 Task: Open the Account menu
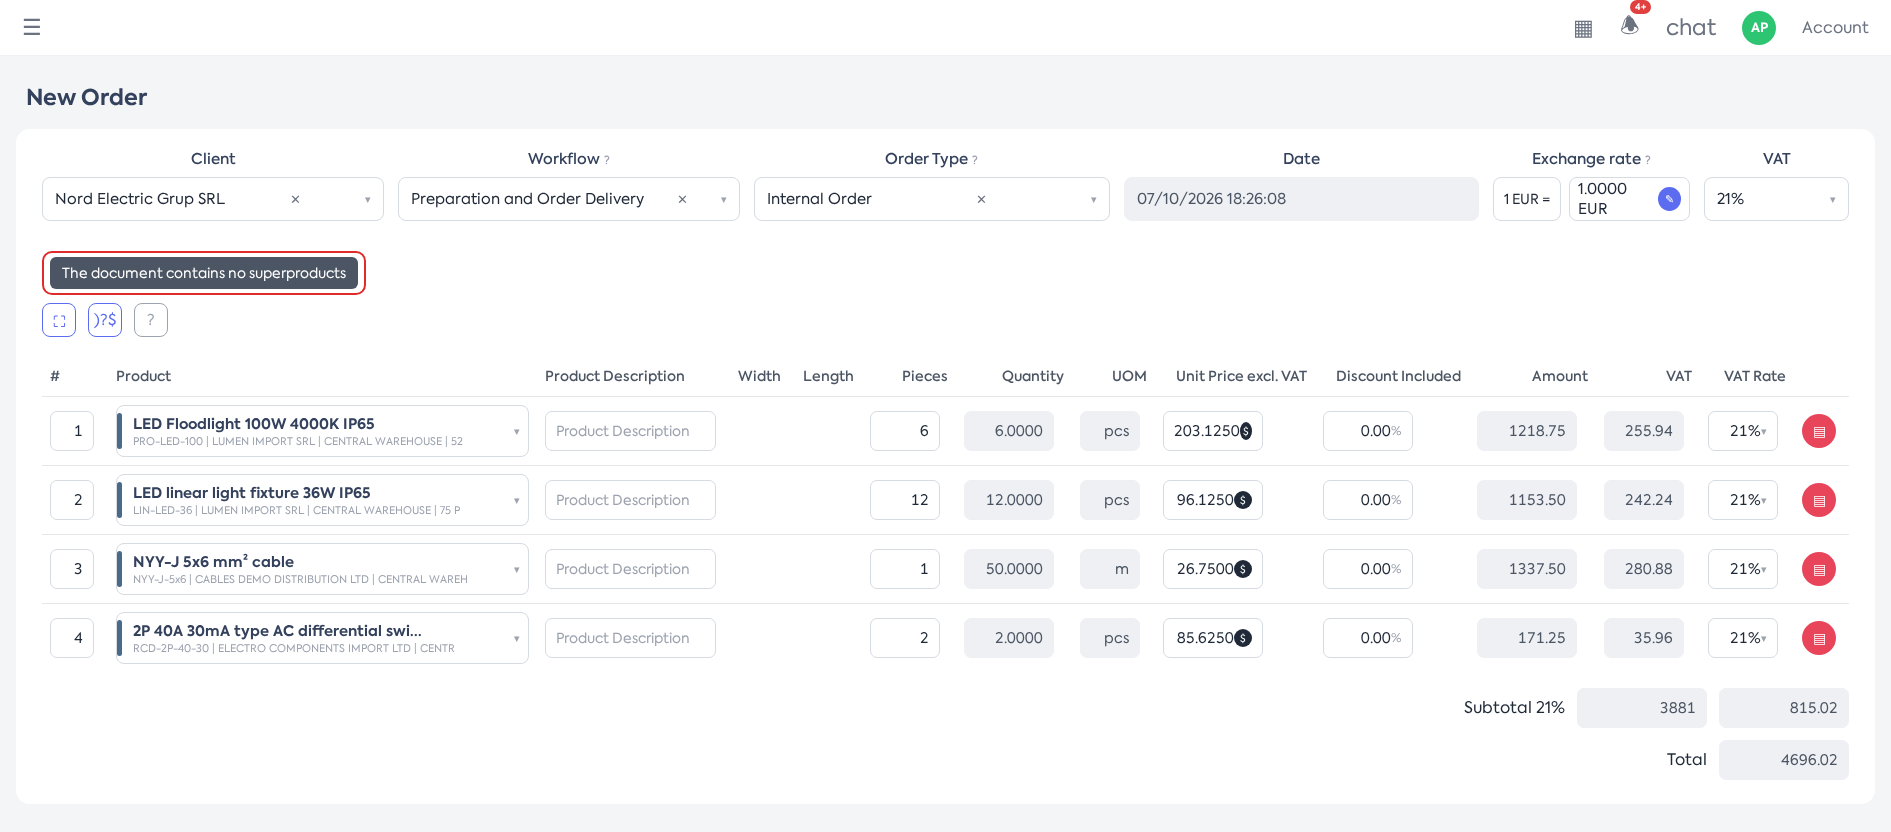[1834, 28]
